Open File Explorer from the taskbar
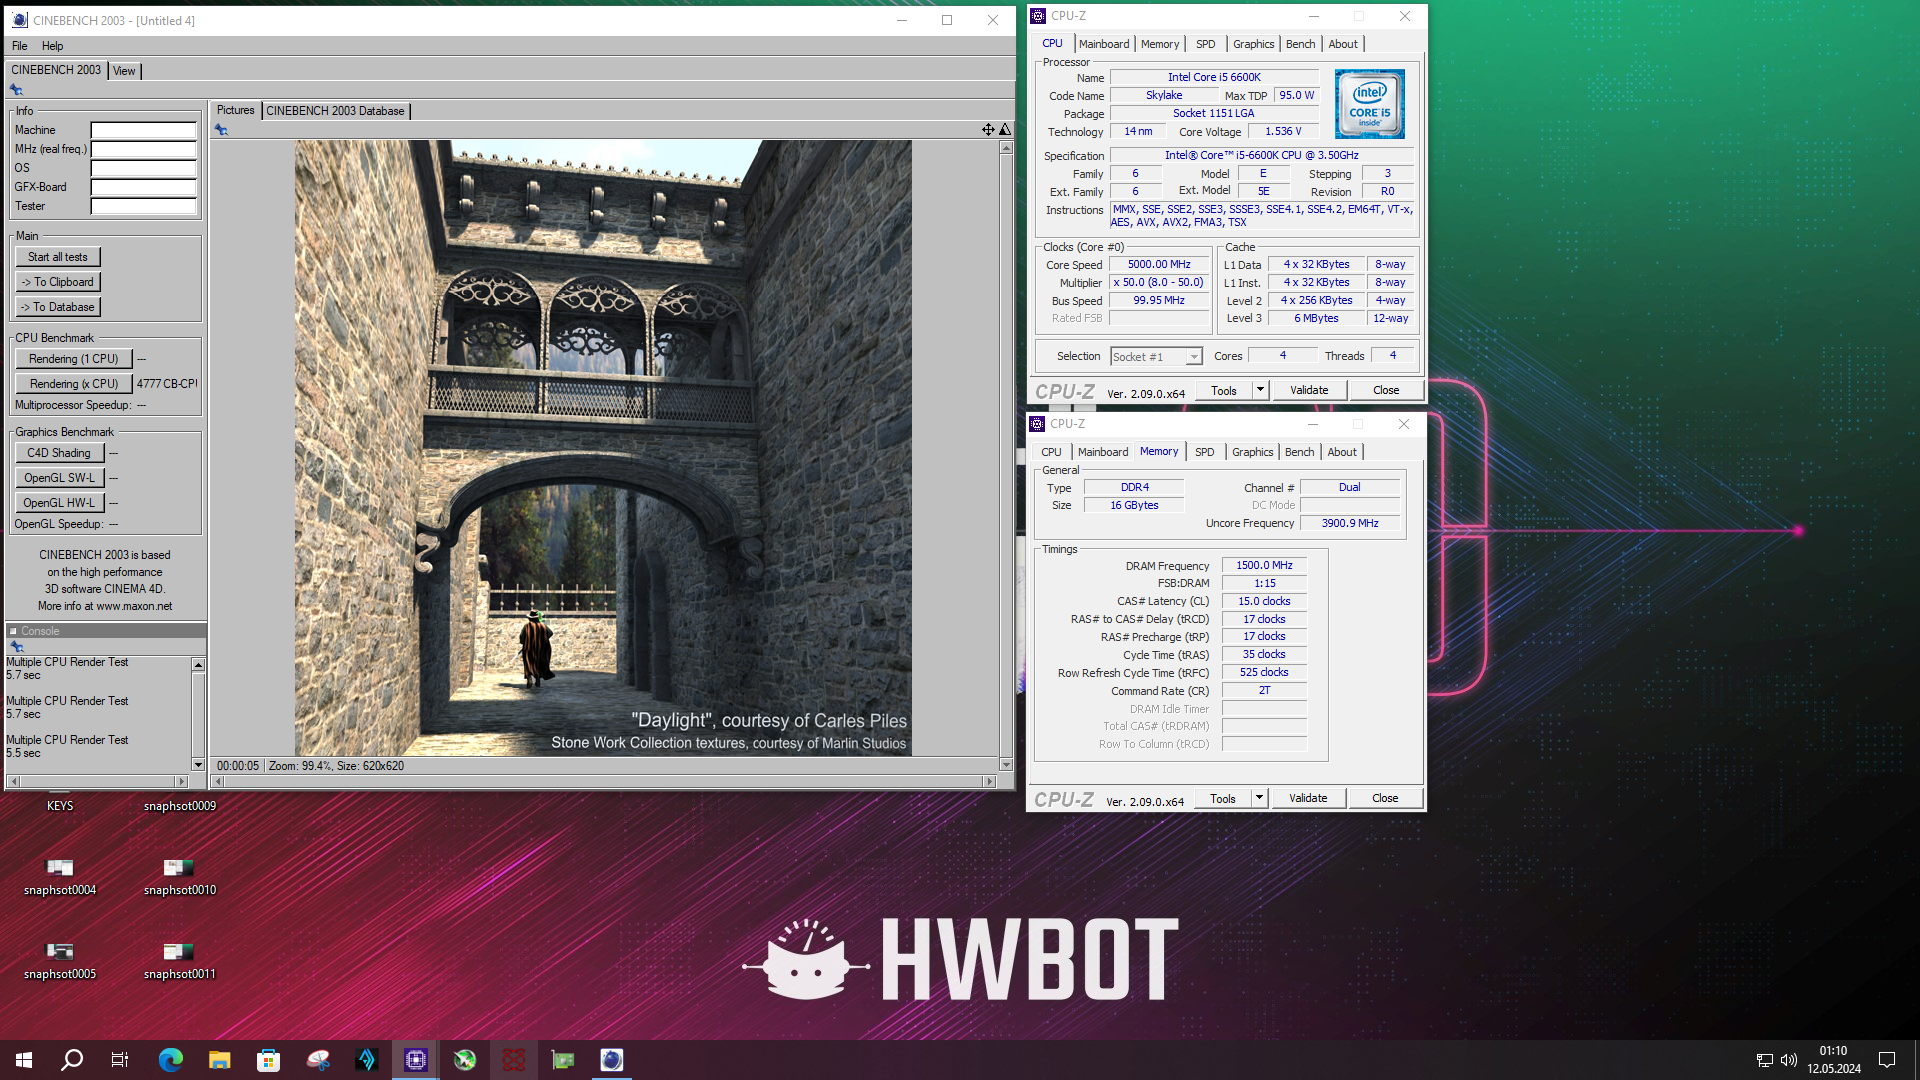The height and width of the screenshot is (1080, 1920). [x=220, y=1060]
